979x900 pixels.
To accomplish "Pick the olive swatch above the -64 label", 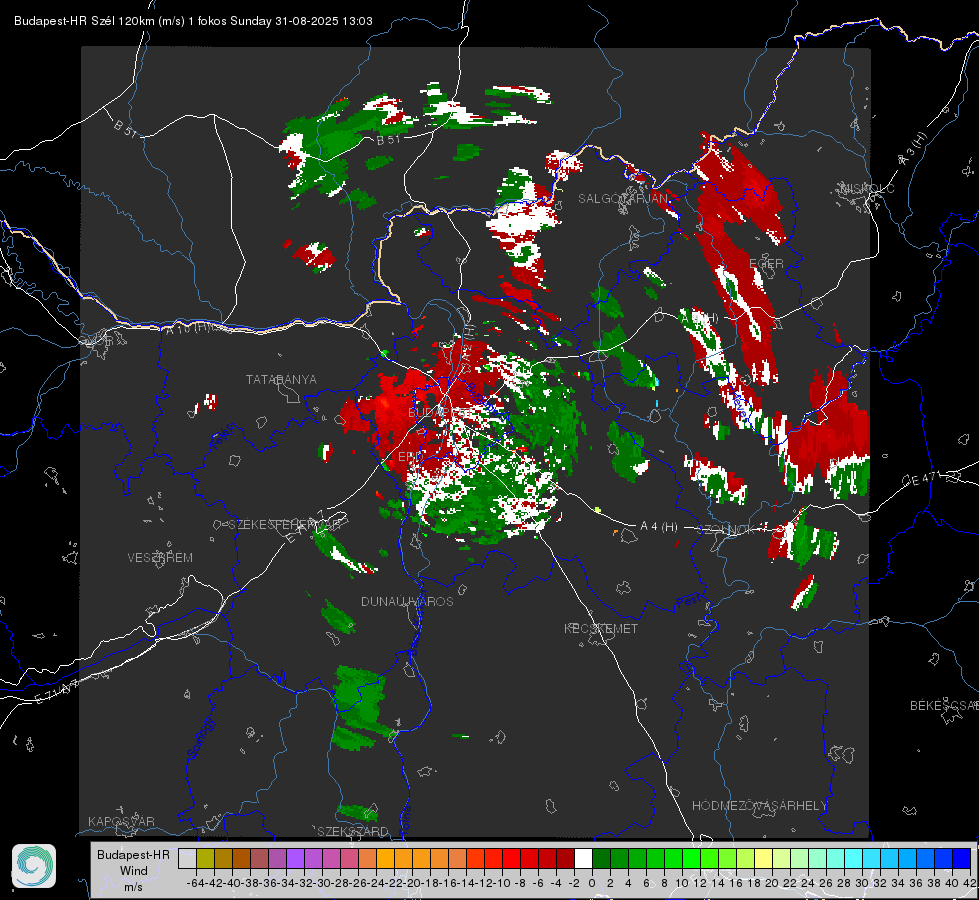I will coord(205,858).
